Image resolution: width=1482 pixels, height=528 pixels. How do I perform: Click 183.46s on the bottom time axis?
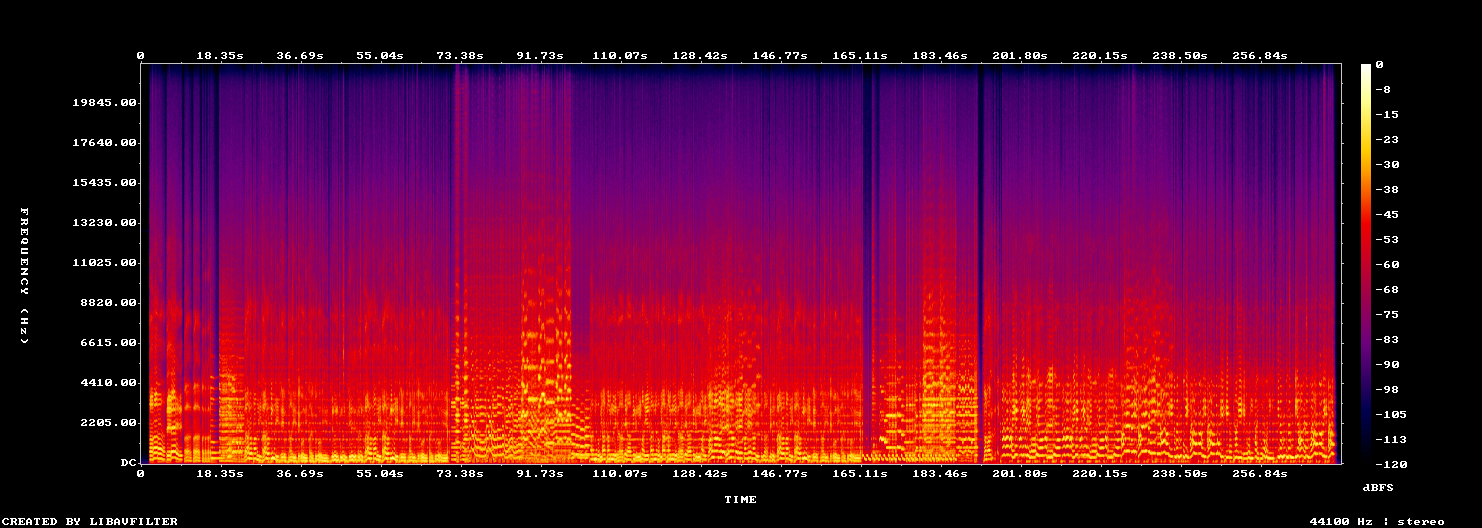point(940,474)
